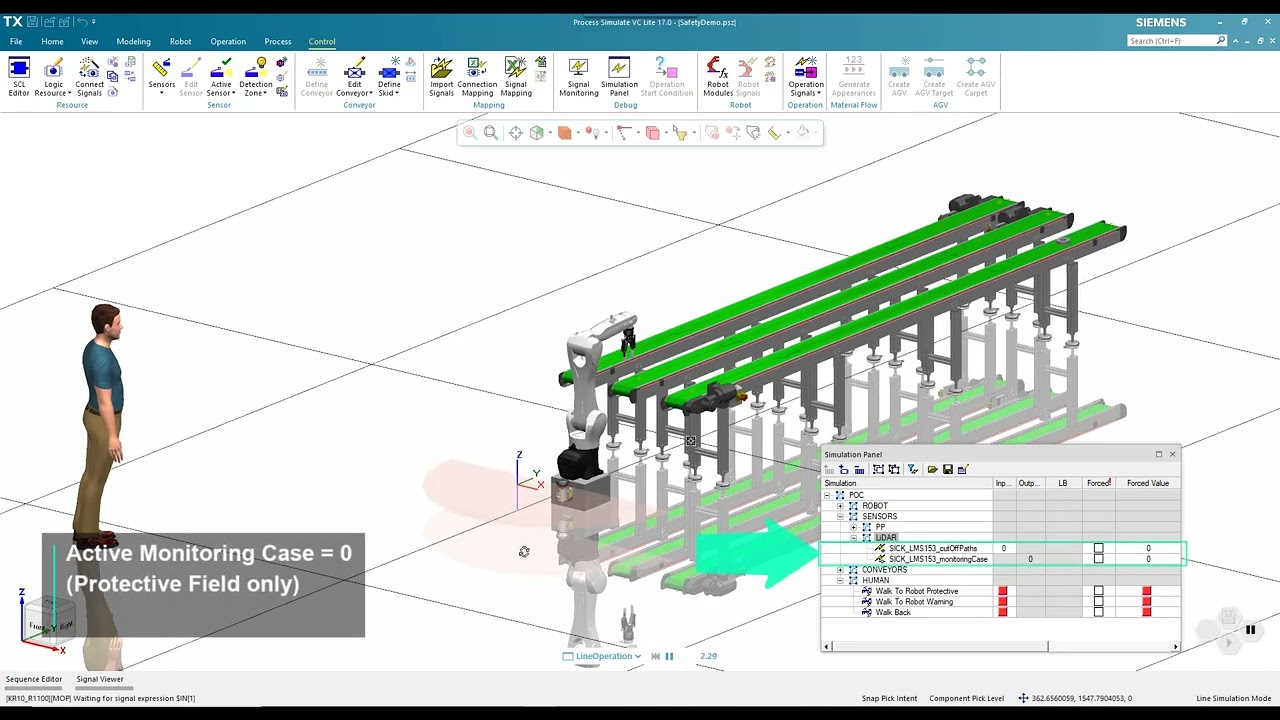Tick Forced checkbox for Walk To Robot Protective
The image size is (1280, 720).
[1098, 591]
